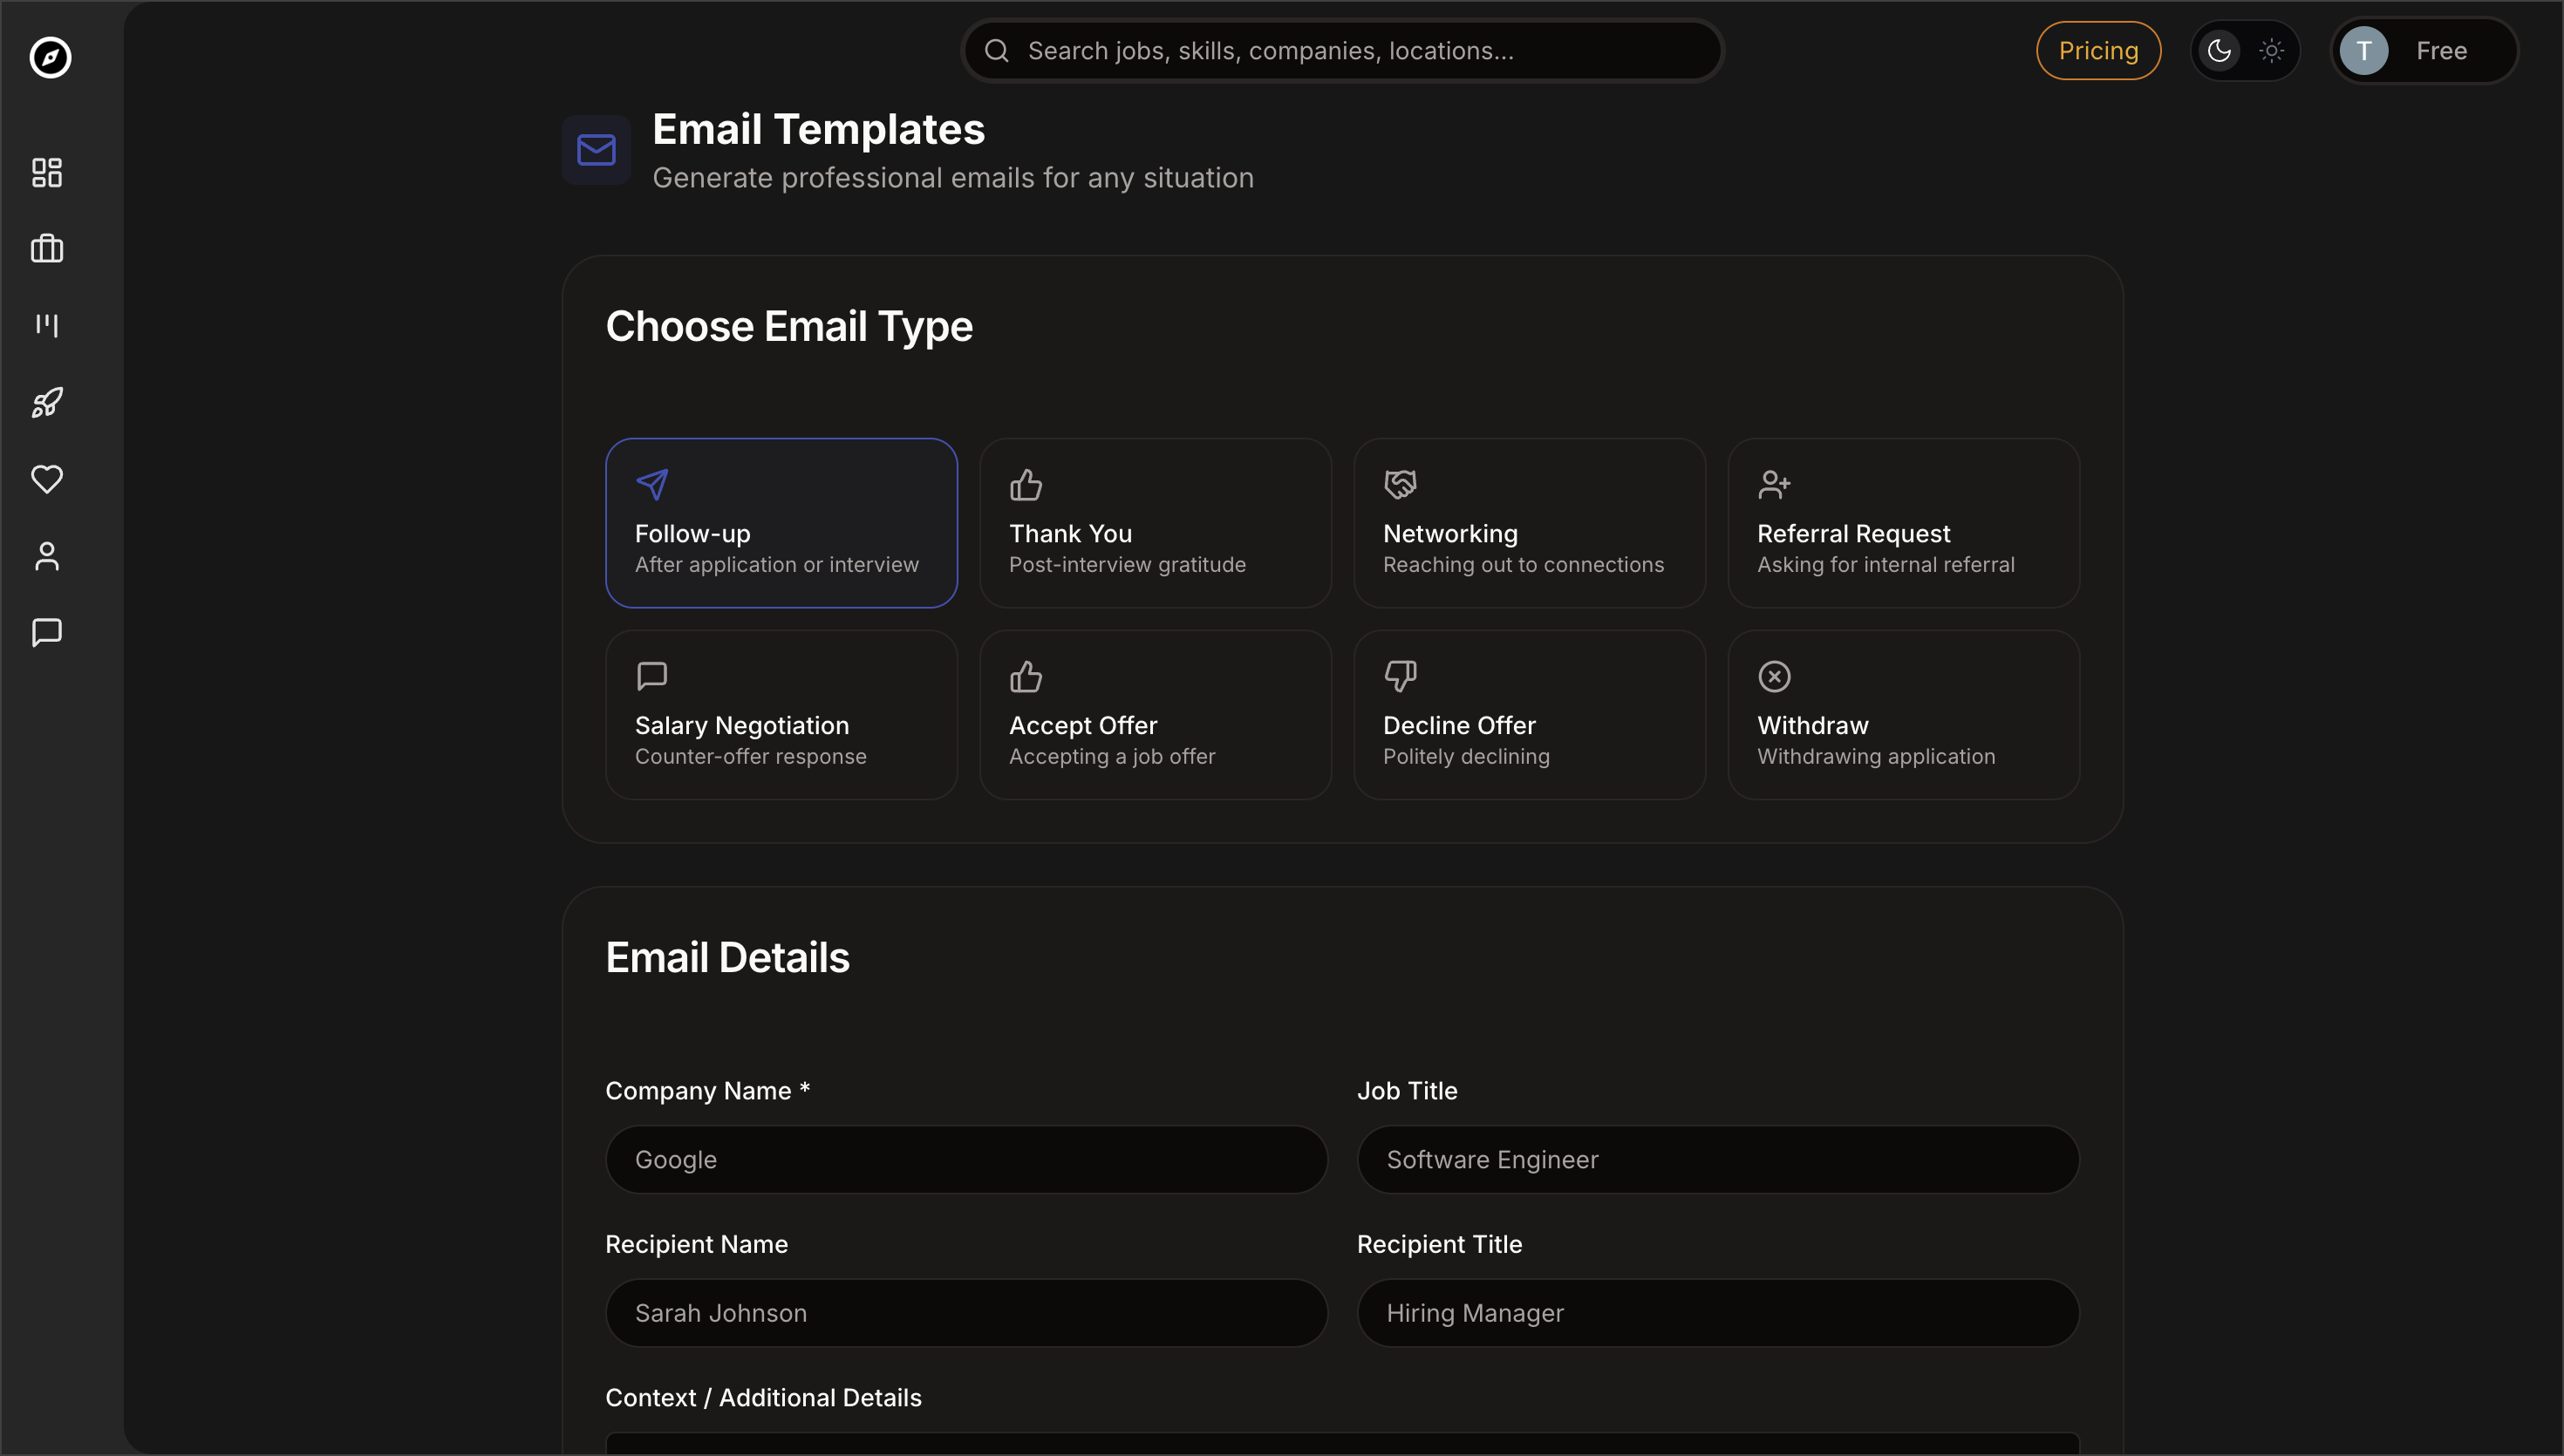Click the job search bar
The width and height of the screenshot is (2564, 1456).
tap(1342, 51)
